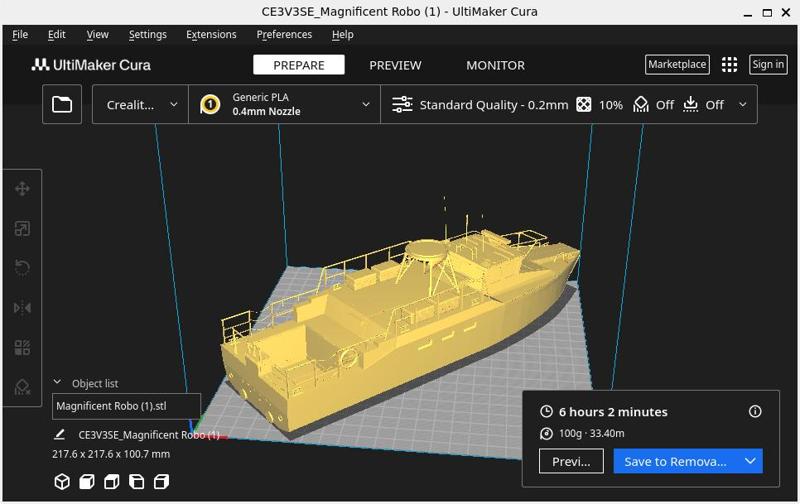This screenshot has height=504, width=800.
Task: Open the application switcher grid icon
Action: tap(729, 65)
